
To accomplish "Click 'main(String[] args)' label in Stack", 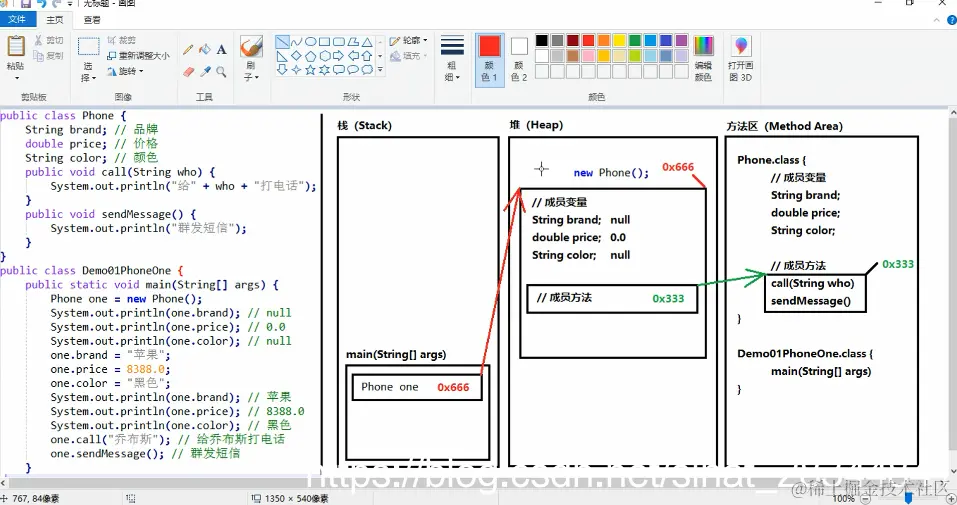I will pyautogui.click(x=395, y=354).
